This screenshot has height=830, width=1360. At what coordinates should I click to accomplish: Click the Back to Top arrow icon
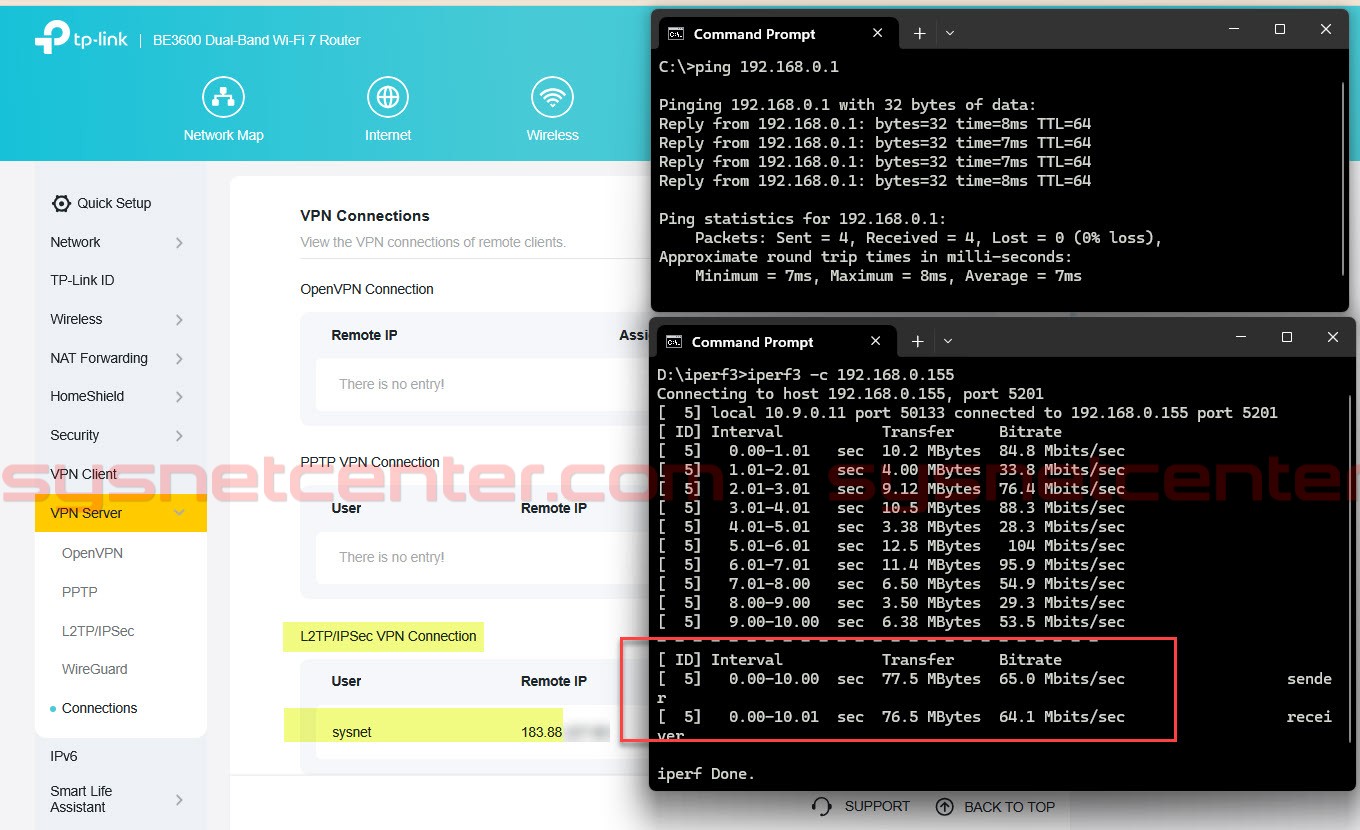tap(944, 806)
